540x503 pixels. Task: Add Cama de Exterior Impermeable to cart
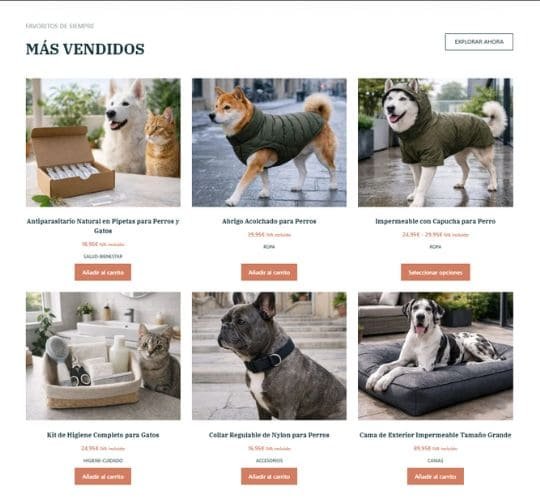click(x=435, y=476)
